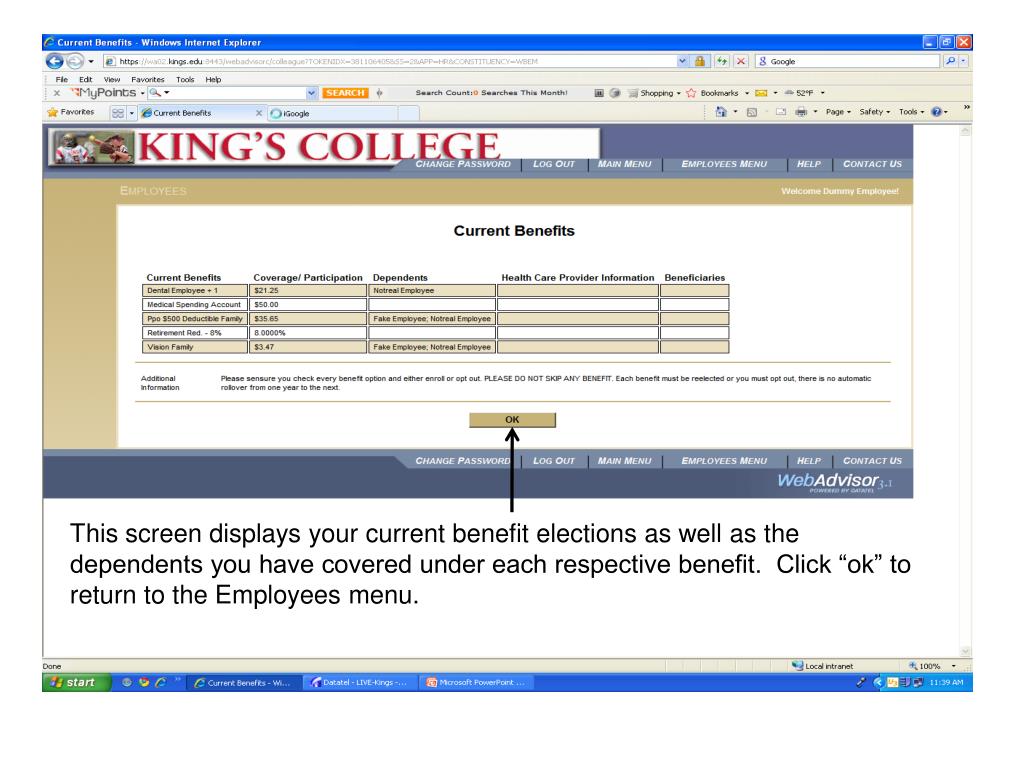
Task: Click the browser Forward arrow button
Action: click(75, 61)
